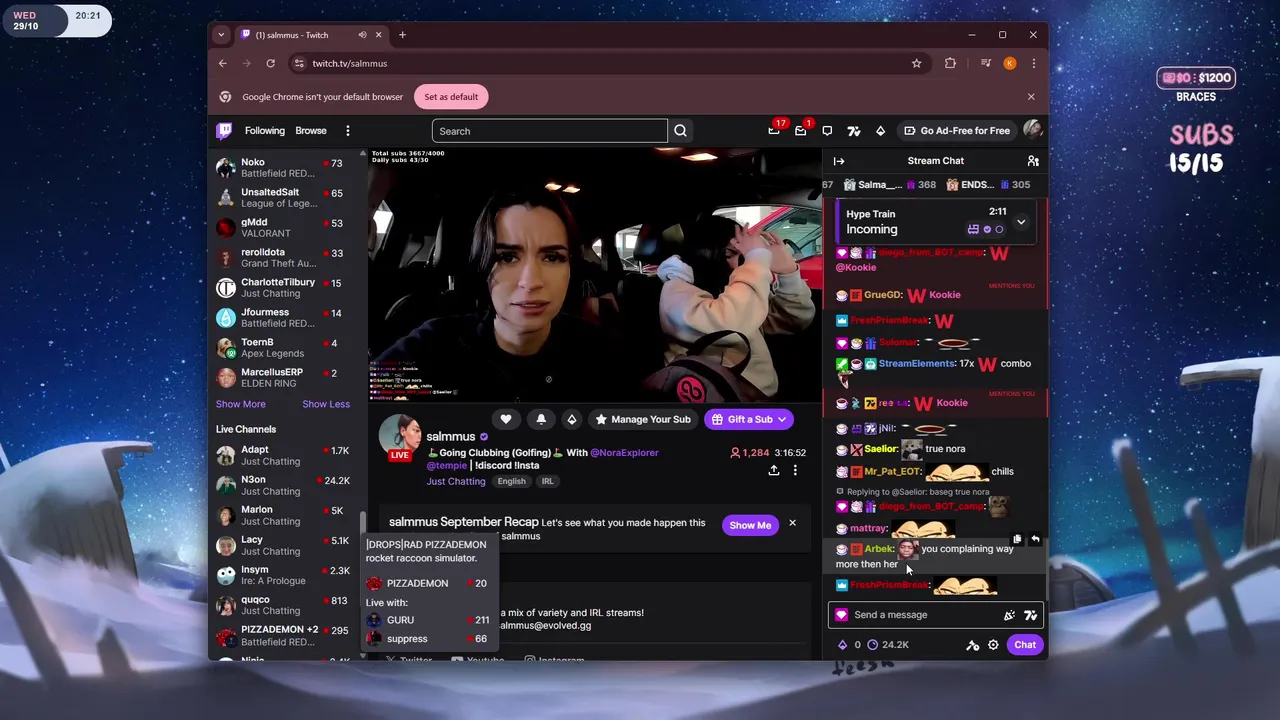Close the September Recap banner
Viewport: 1280px width, 720px height.
(x=792, y=523)
